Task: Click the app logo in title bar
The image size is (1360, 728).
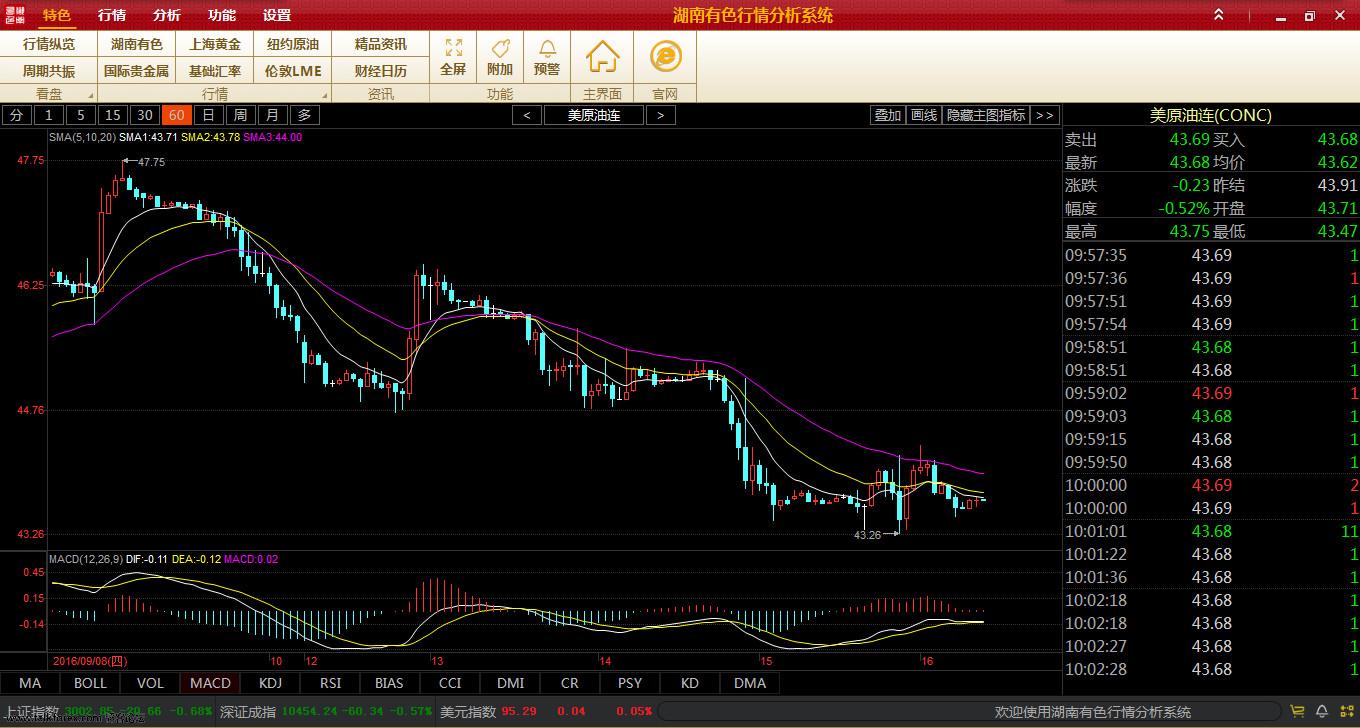Action: coord(16,15)
